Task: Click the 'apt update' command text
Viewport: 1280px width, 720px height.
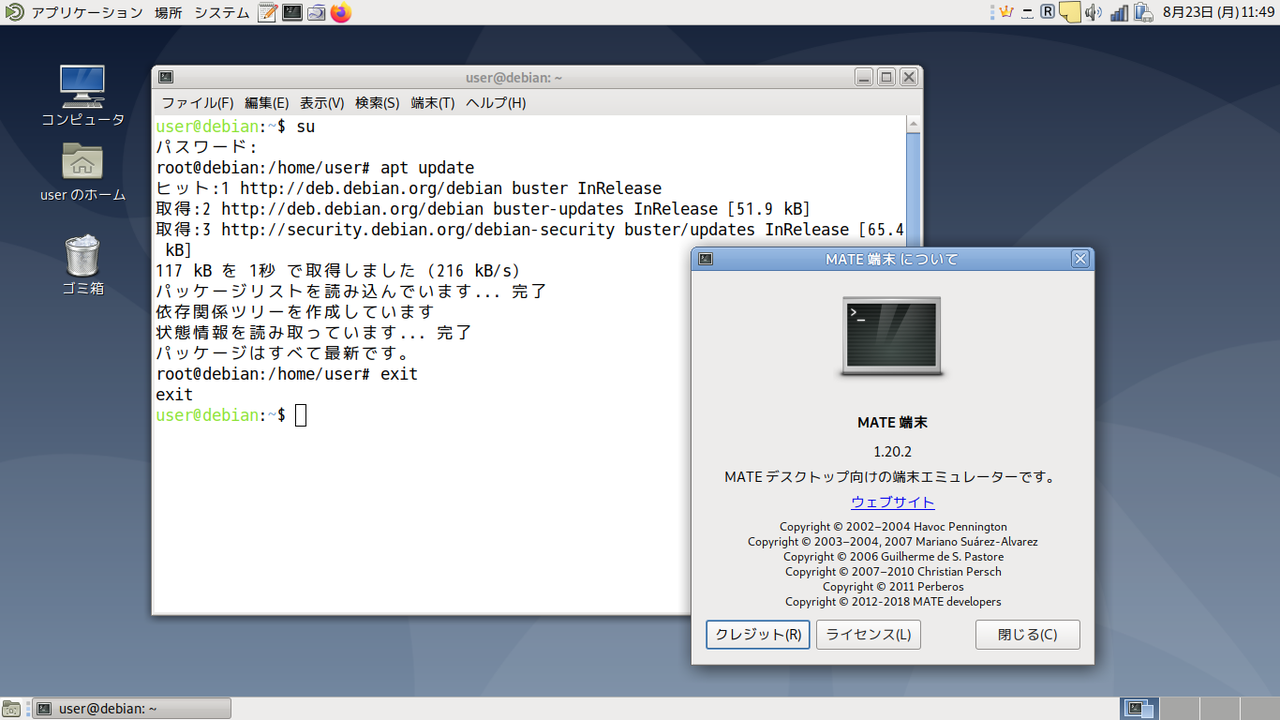Action: (x=427, y=168)
